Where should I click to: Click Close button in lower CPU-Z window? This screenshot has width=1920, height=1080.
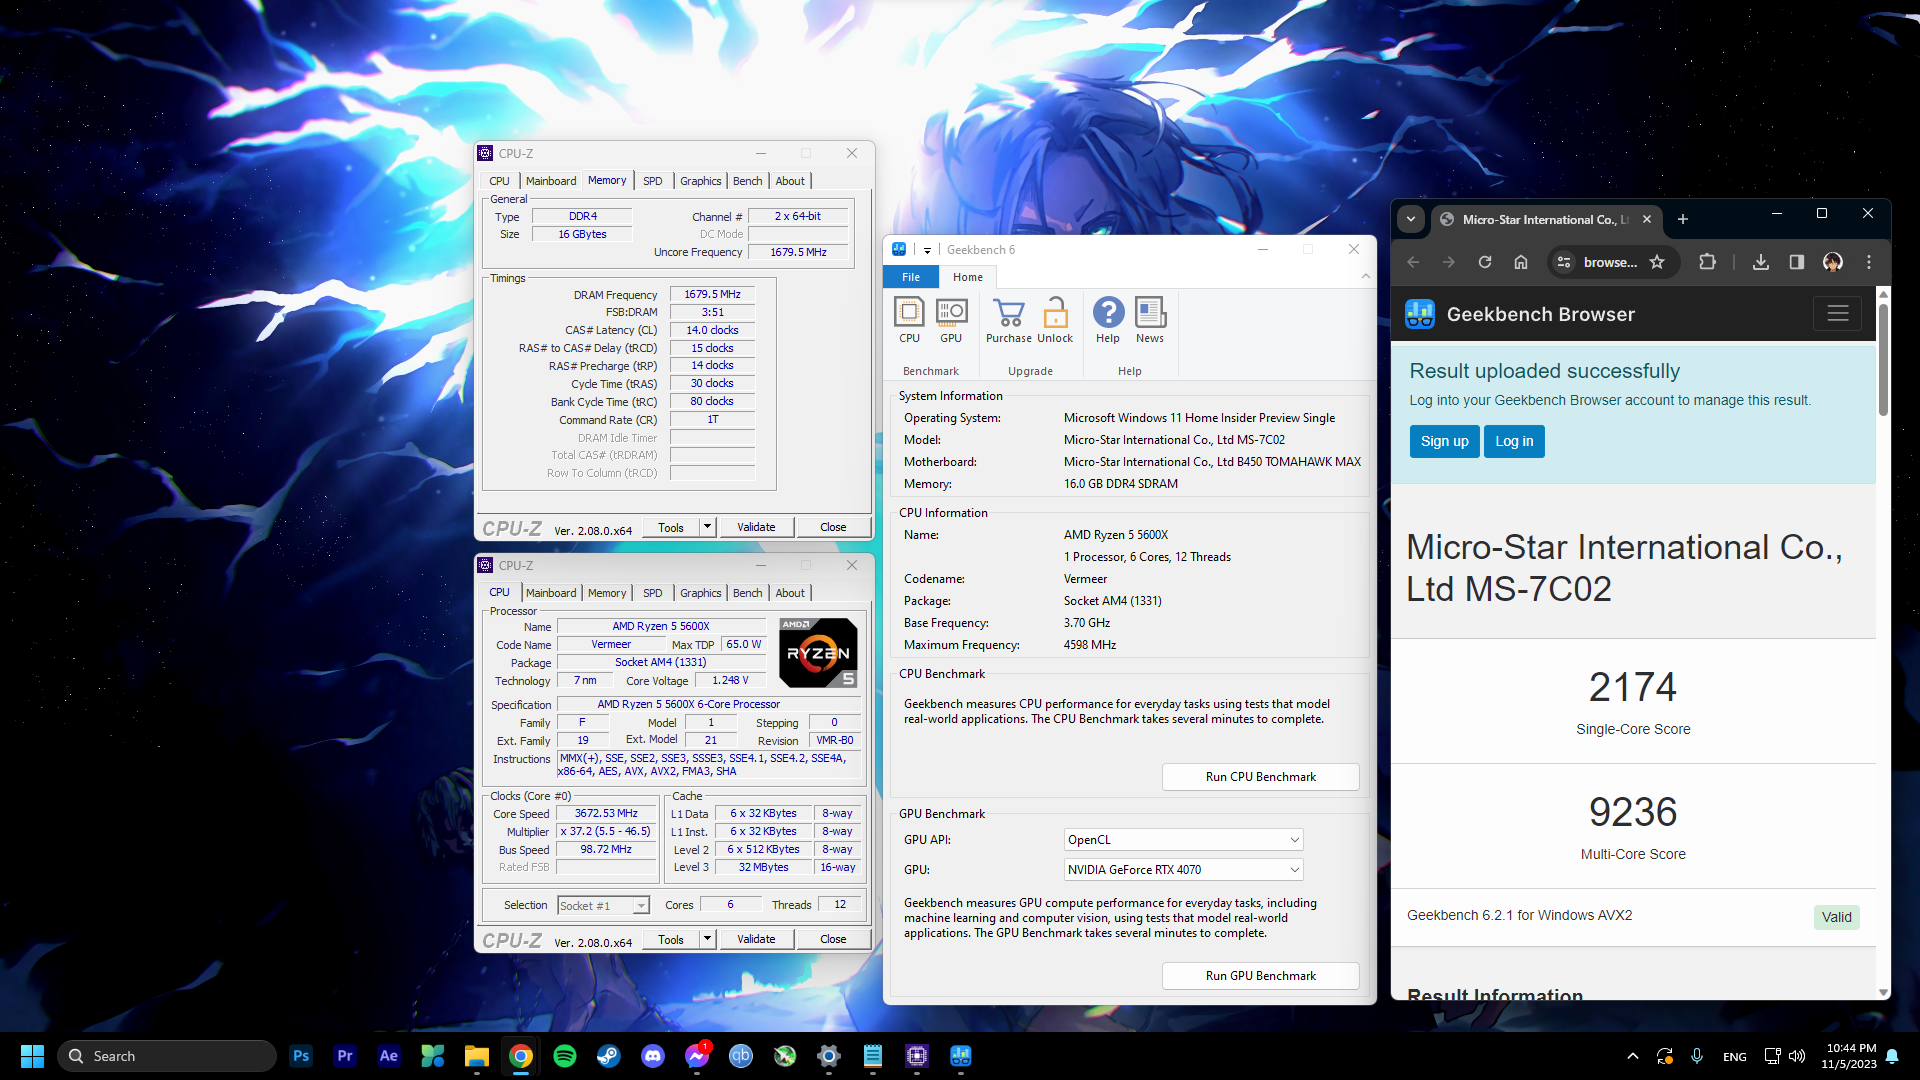[833, 939]
